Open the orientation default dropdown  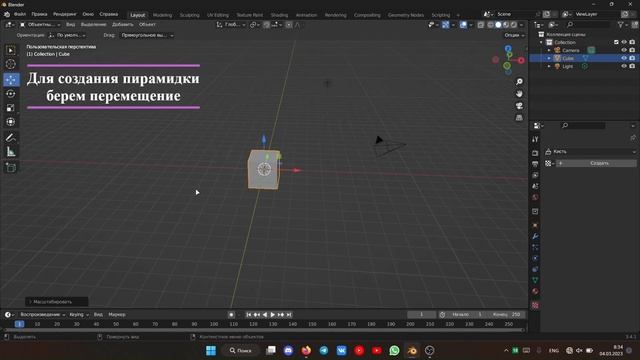pos(67,36)
